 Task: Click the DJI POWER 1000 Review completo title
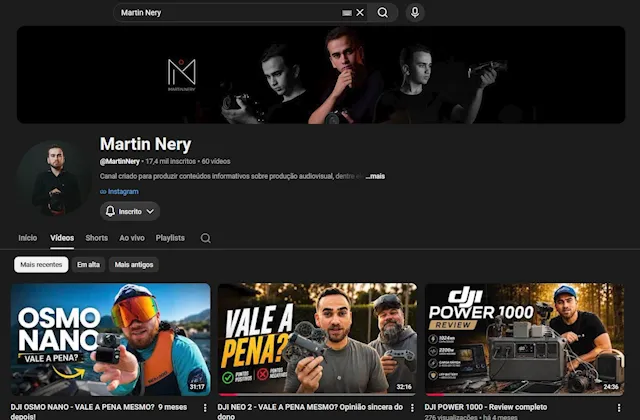(486, 407)
